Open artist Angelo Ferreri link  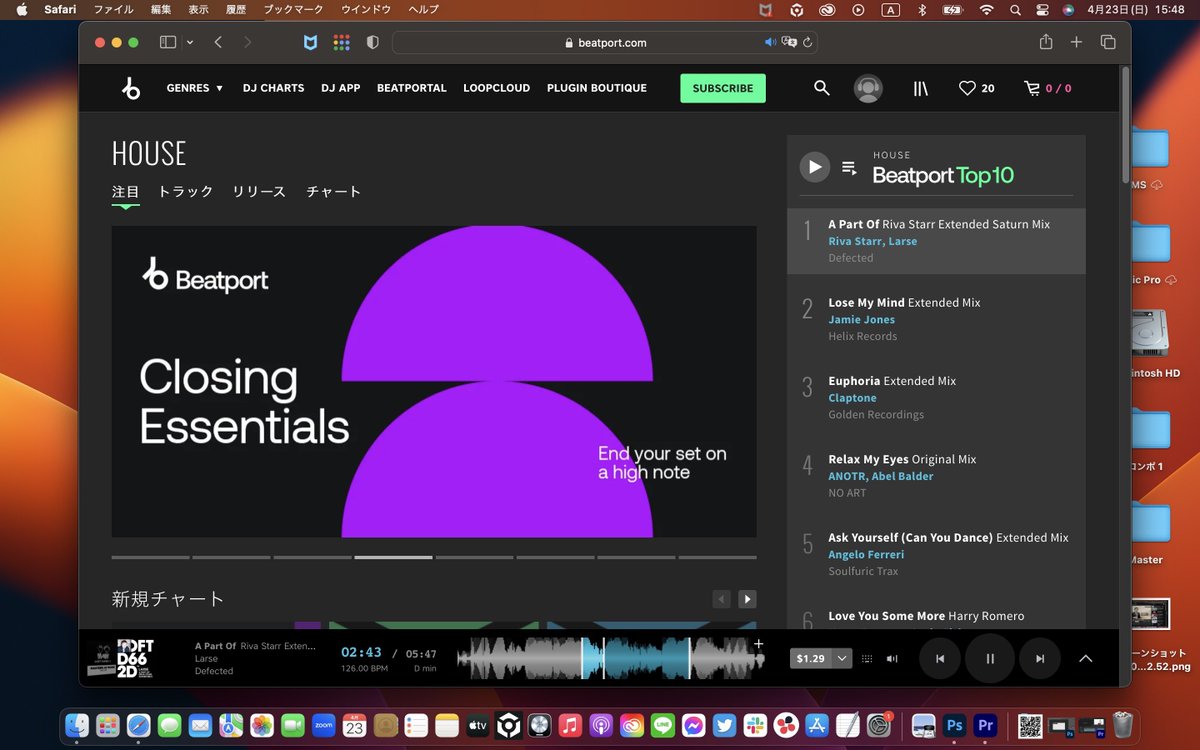(x=866, y=554)
